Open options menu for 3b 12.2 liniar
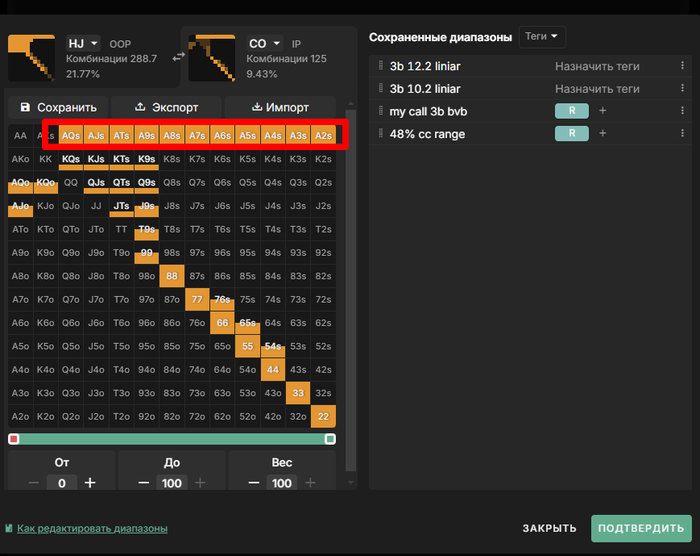The width and height of the screenshot is (700, 556). pos(682,66)
